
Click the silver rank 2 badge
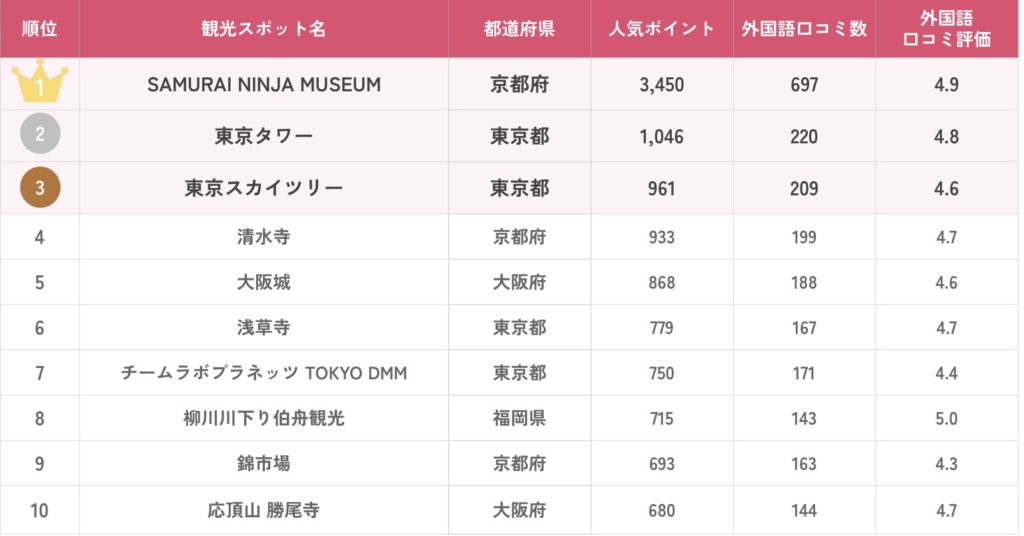pyautogui.click(x=39, y=136)
